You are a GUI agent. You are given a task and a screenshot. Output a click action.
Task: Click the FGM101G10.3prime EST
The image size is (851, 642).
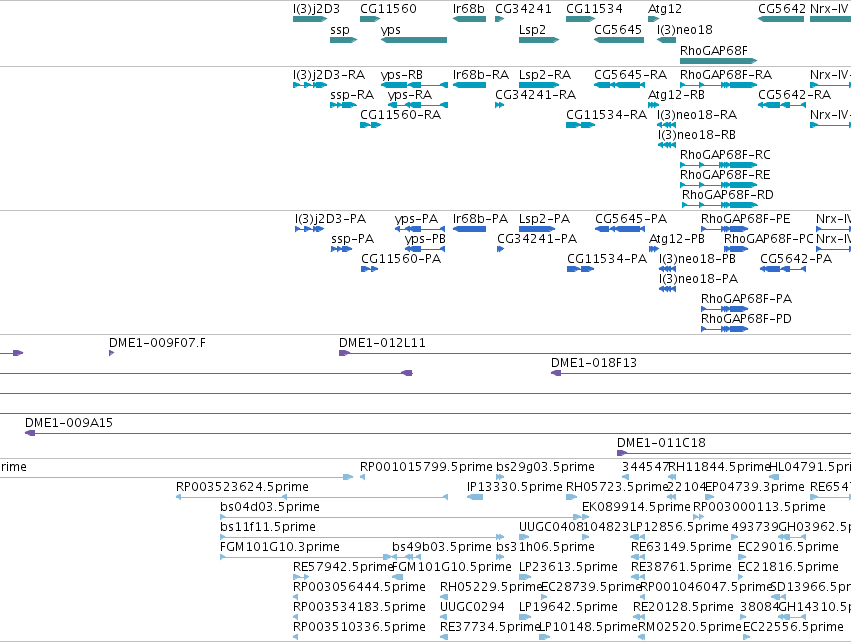pos(306,557)
